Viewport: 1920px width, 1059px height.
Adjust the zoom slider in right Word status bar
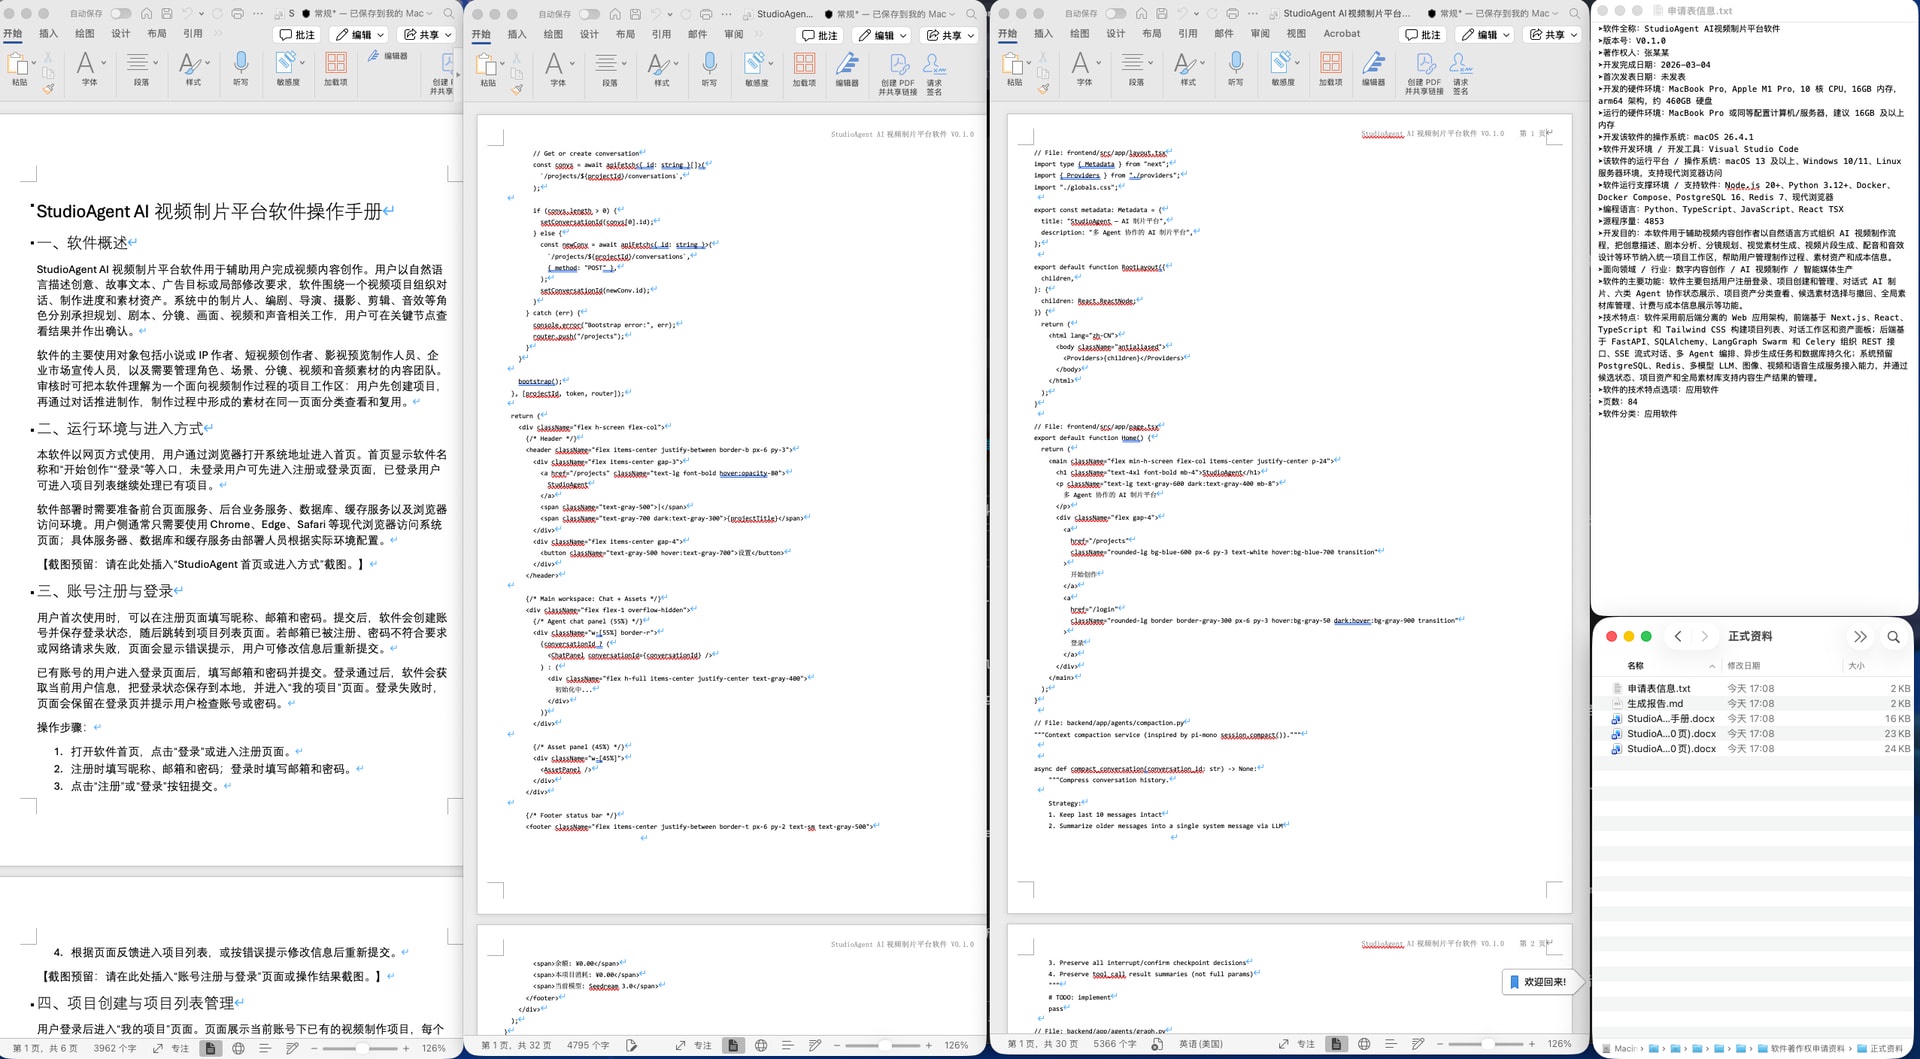point(1488,1045)
